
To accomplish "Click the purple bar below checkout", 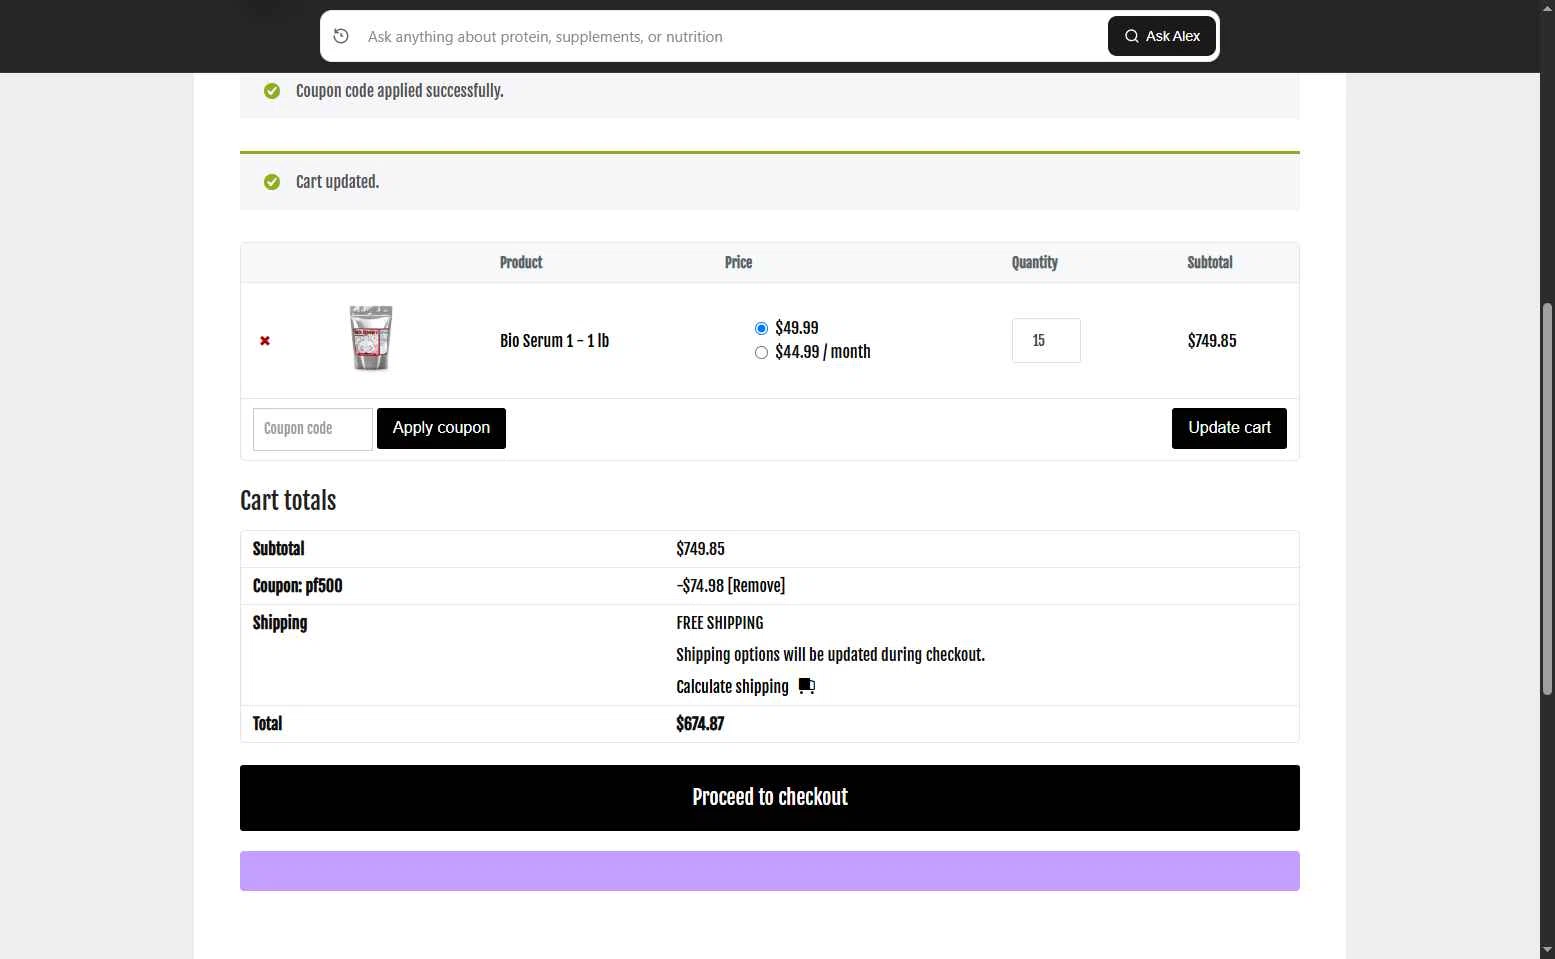I will [770, 871].
